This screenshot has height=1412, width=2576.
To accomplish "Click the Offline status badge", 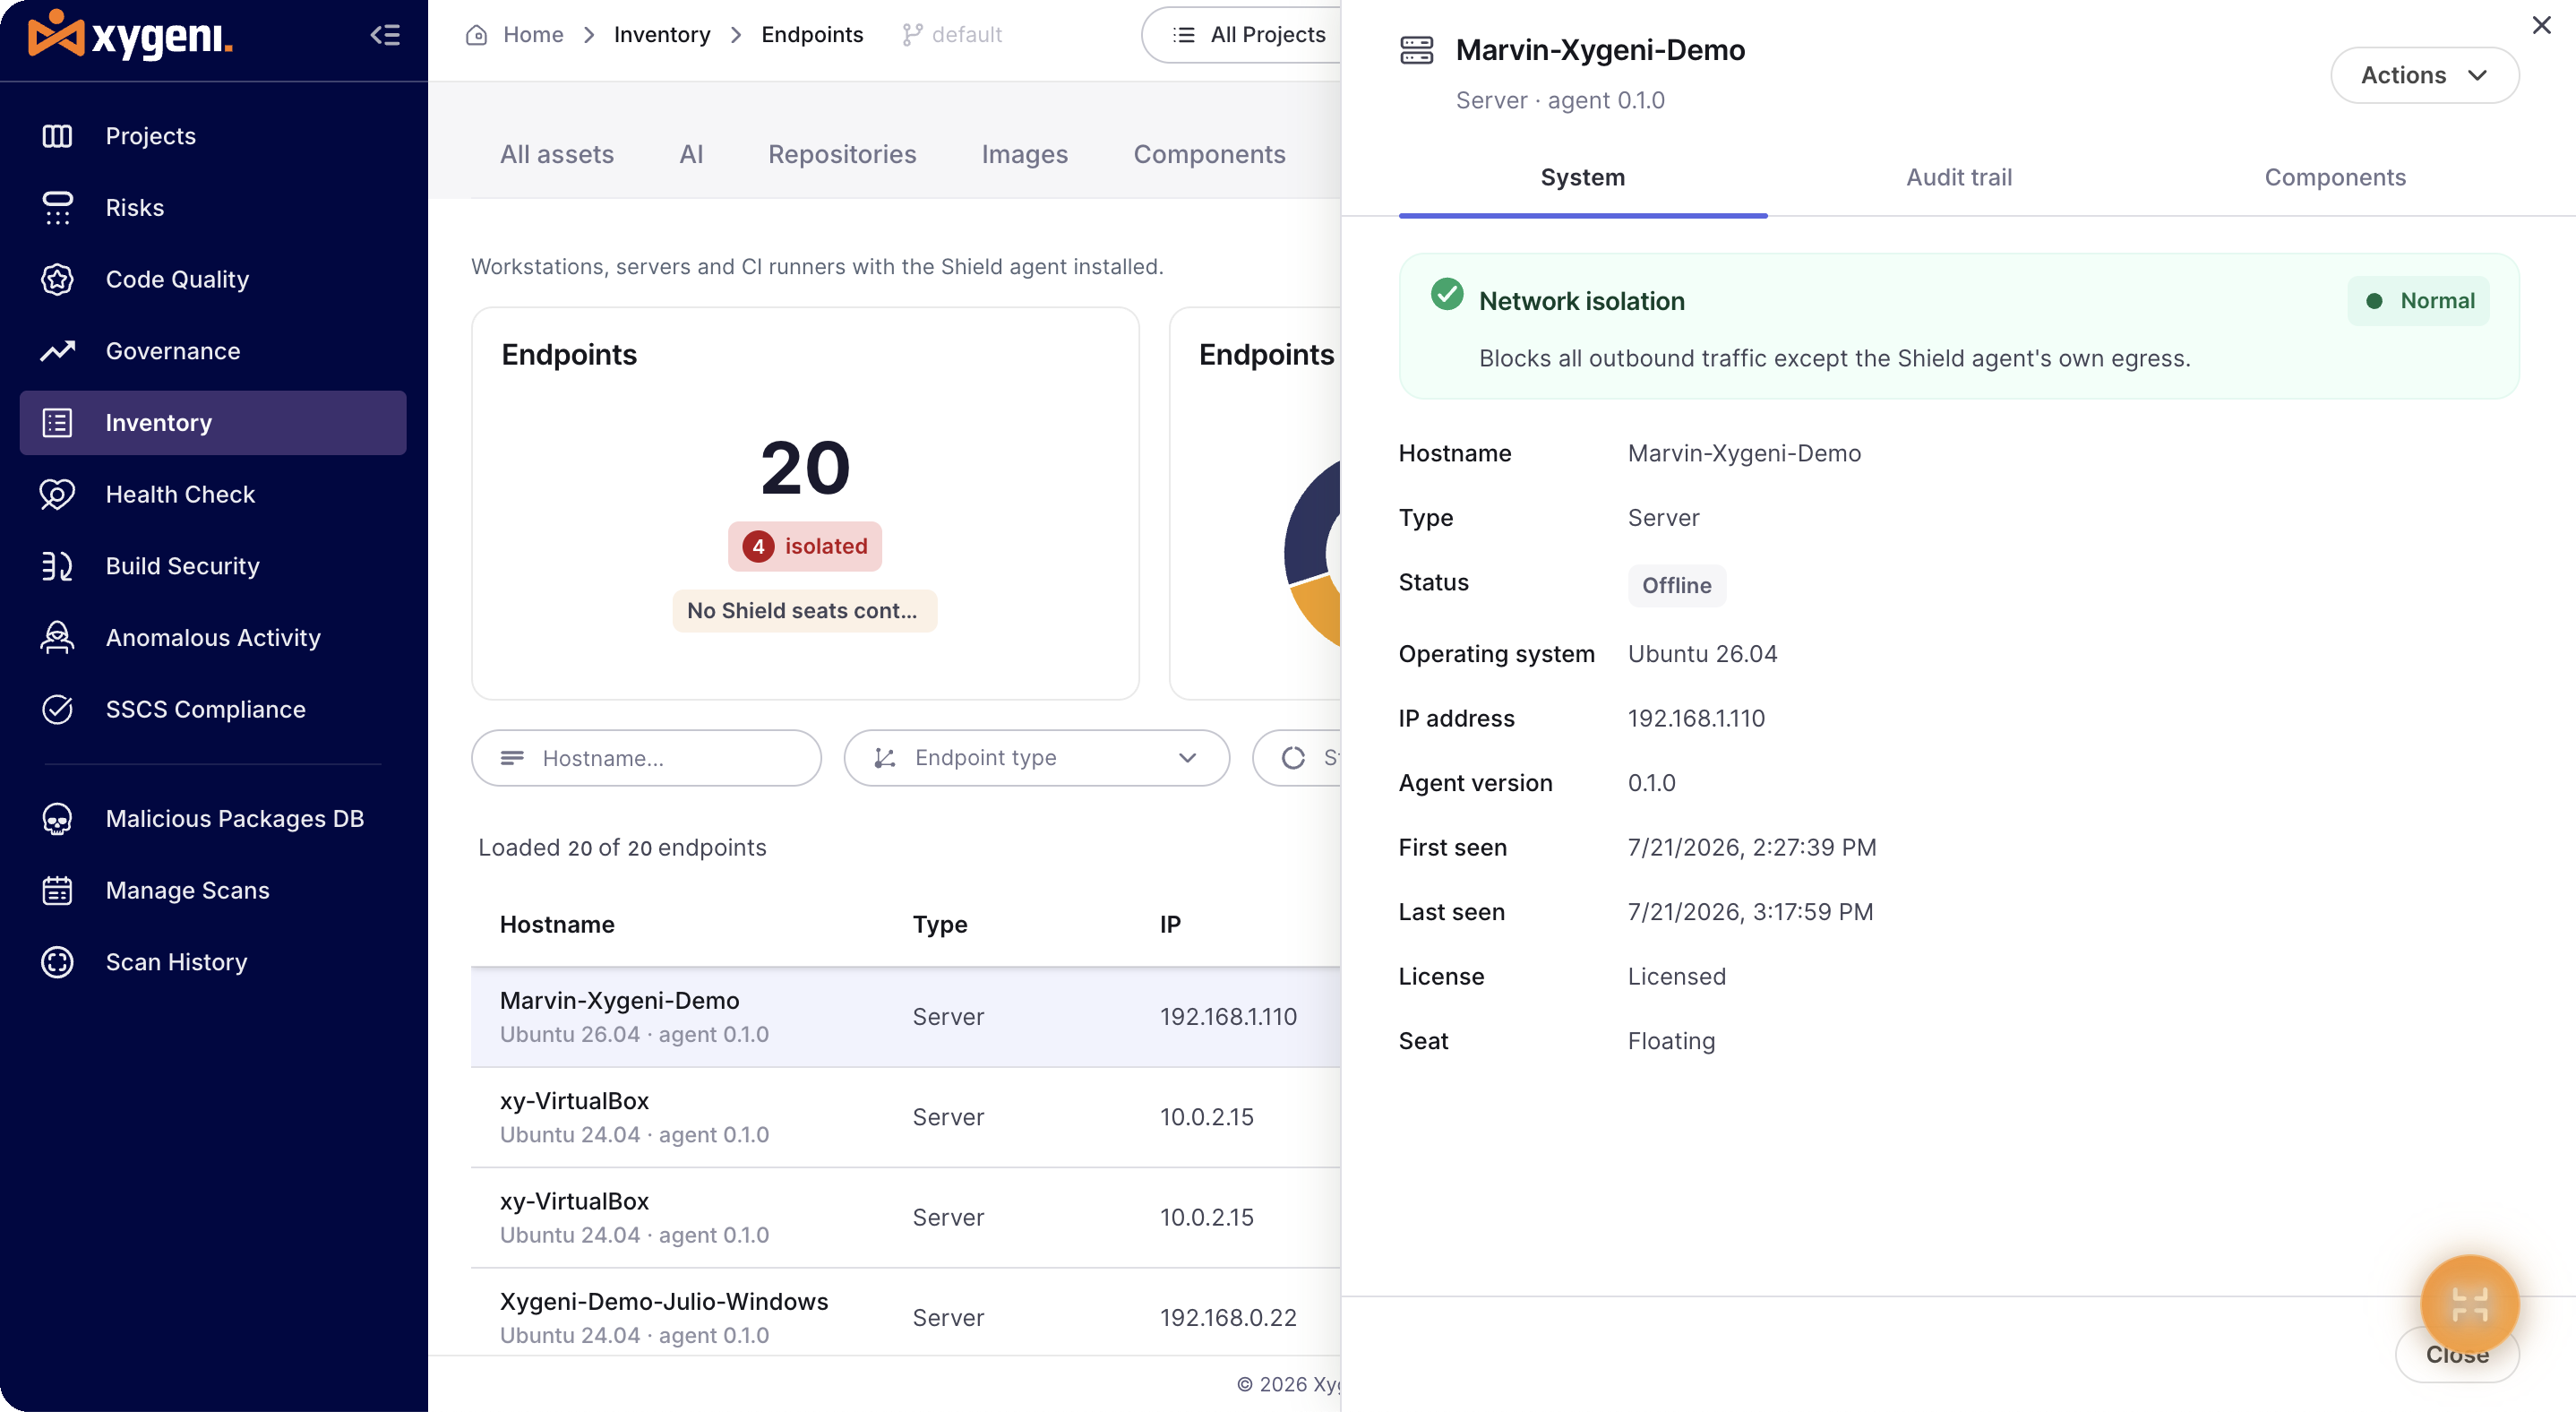I will point(1677,586).
